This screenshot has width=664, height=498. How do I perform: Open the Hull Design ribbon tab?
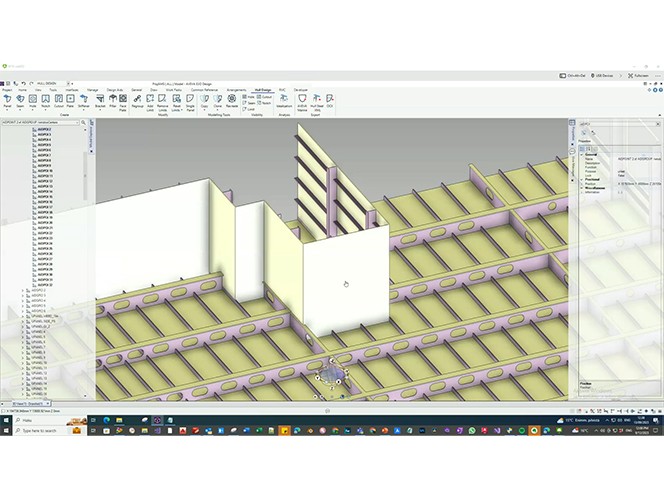(x=263, y=89)
